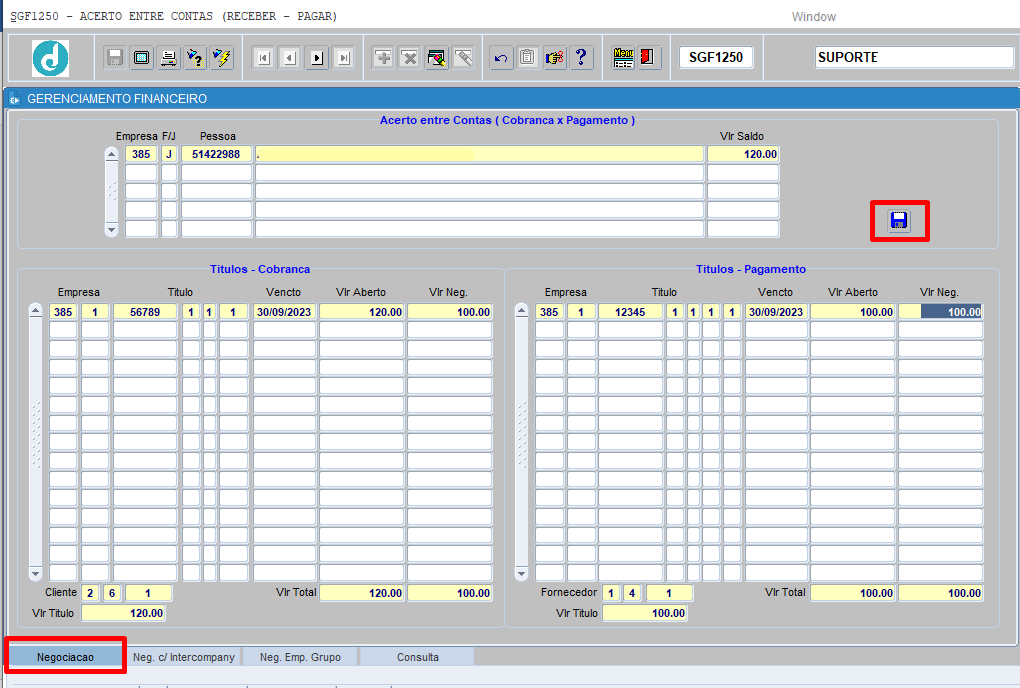Click Empresa 385 in Titulos Pagamento row
1020x688 pixels.
click(x=549, y=312)
